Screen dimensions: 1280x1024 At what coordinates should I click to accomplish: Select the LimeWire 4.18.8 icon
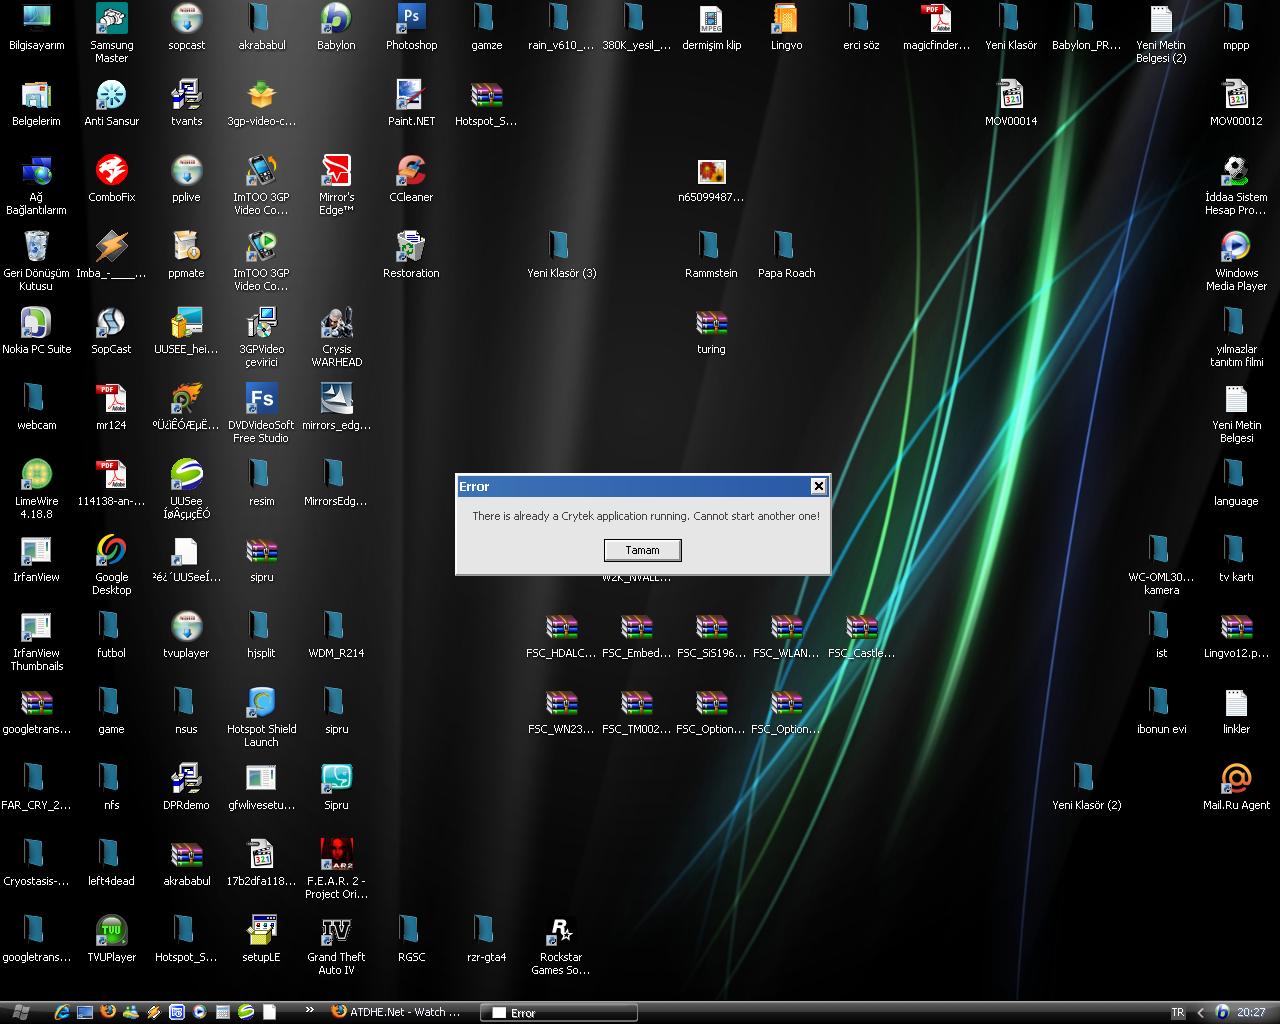point(36,489)
